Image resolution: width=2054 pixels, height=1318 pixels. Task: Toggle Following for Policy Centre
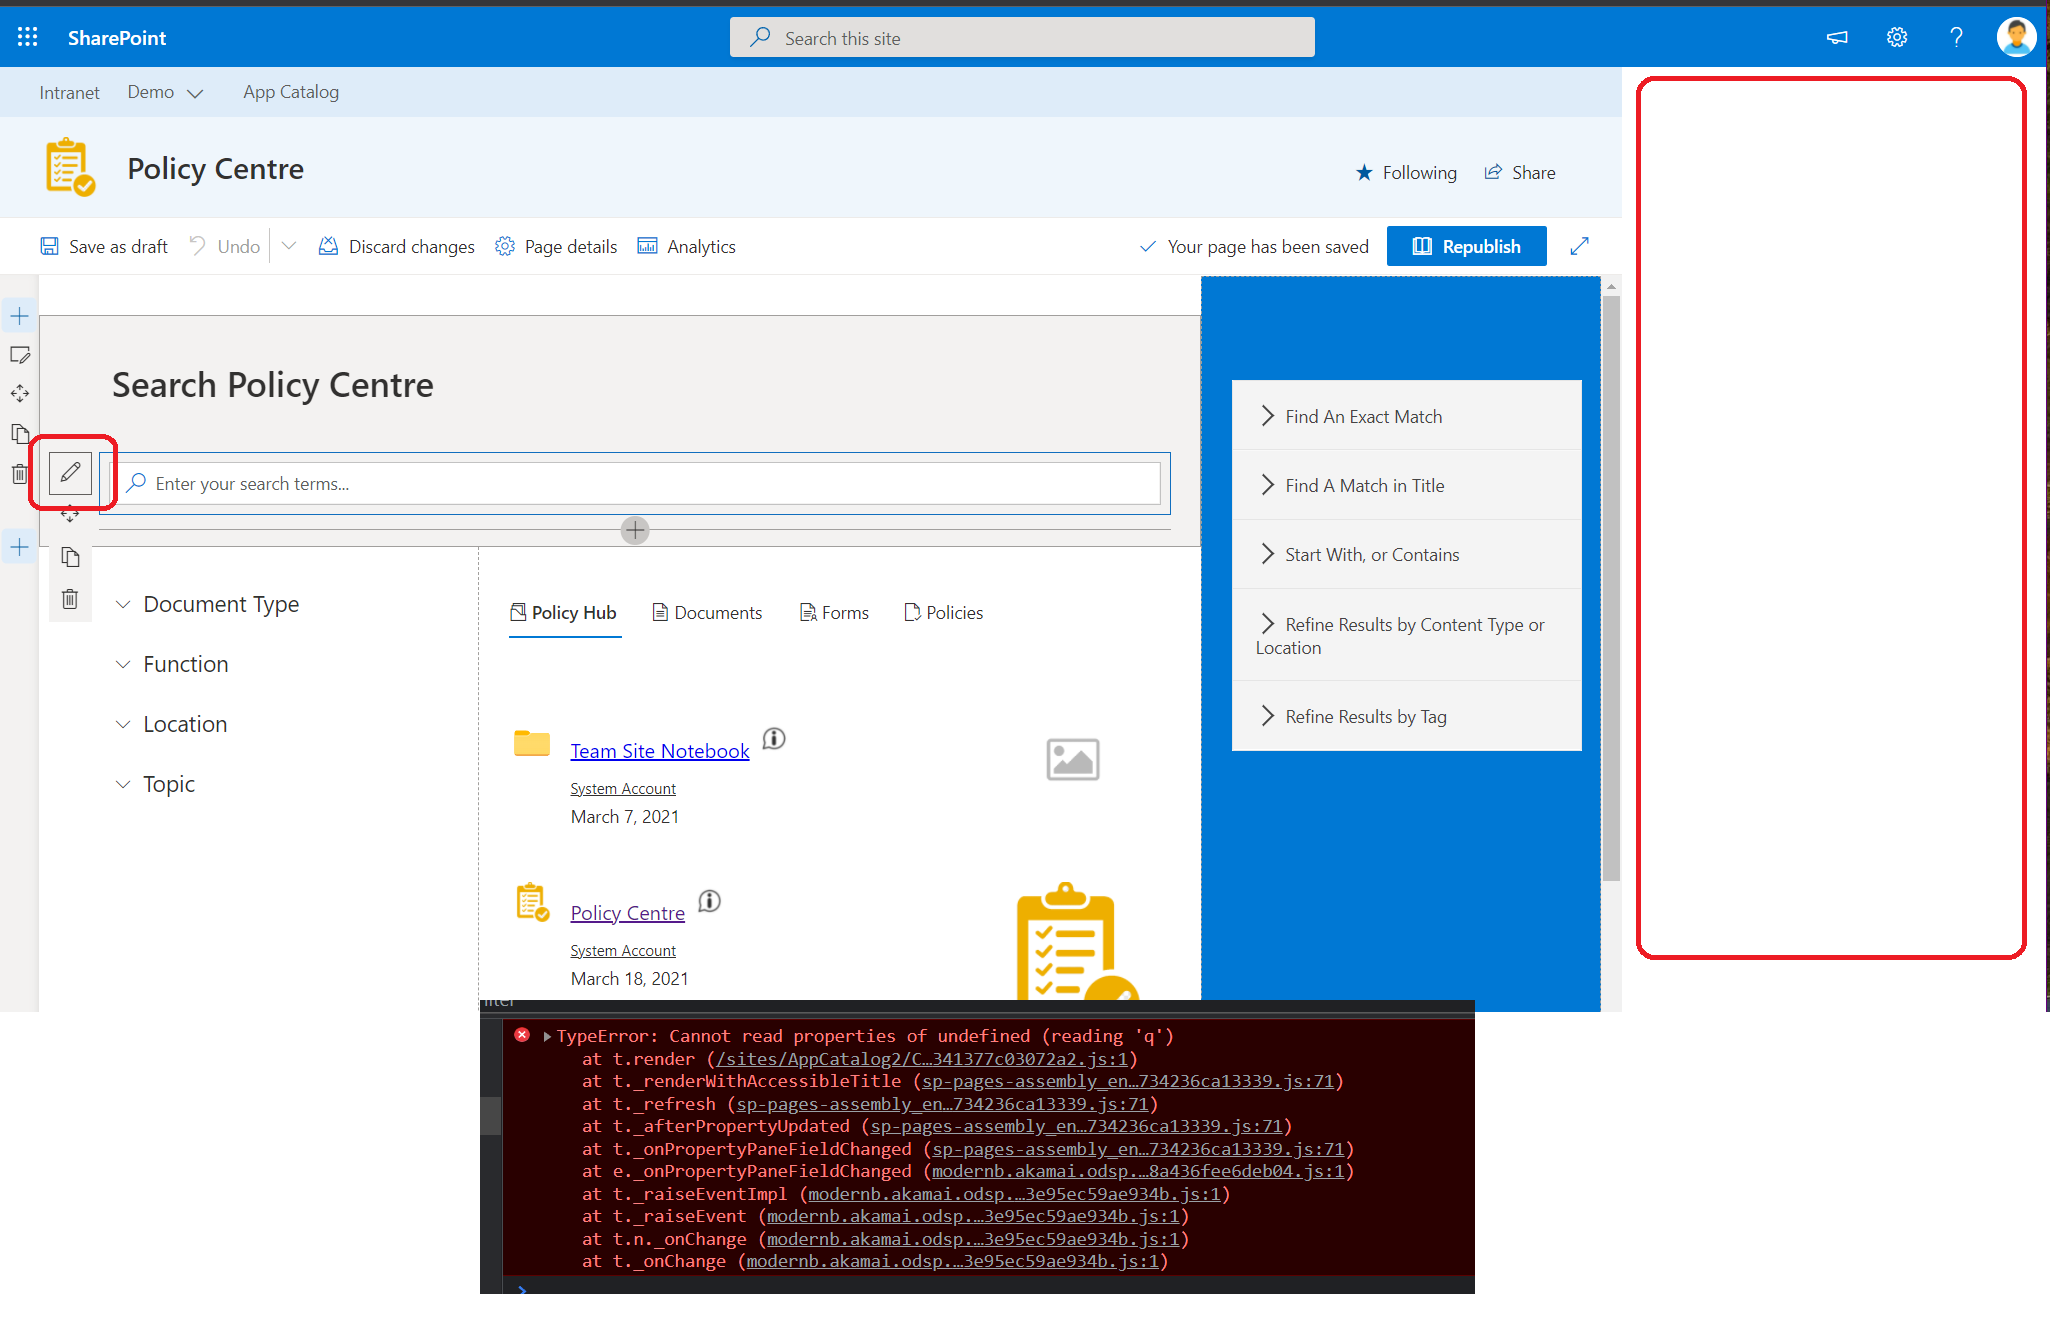tap(1407, 172)
